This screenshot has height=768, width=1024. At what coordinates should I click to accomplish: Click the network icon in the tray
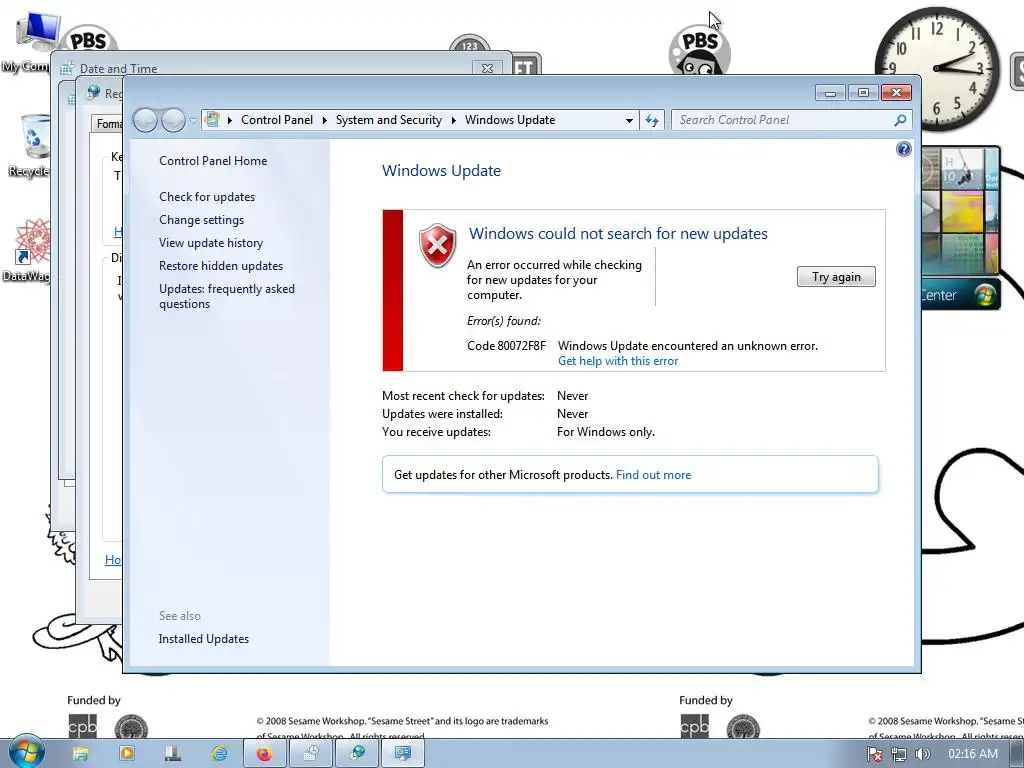(899, 754)
